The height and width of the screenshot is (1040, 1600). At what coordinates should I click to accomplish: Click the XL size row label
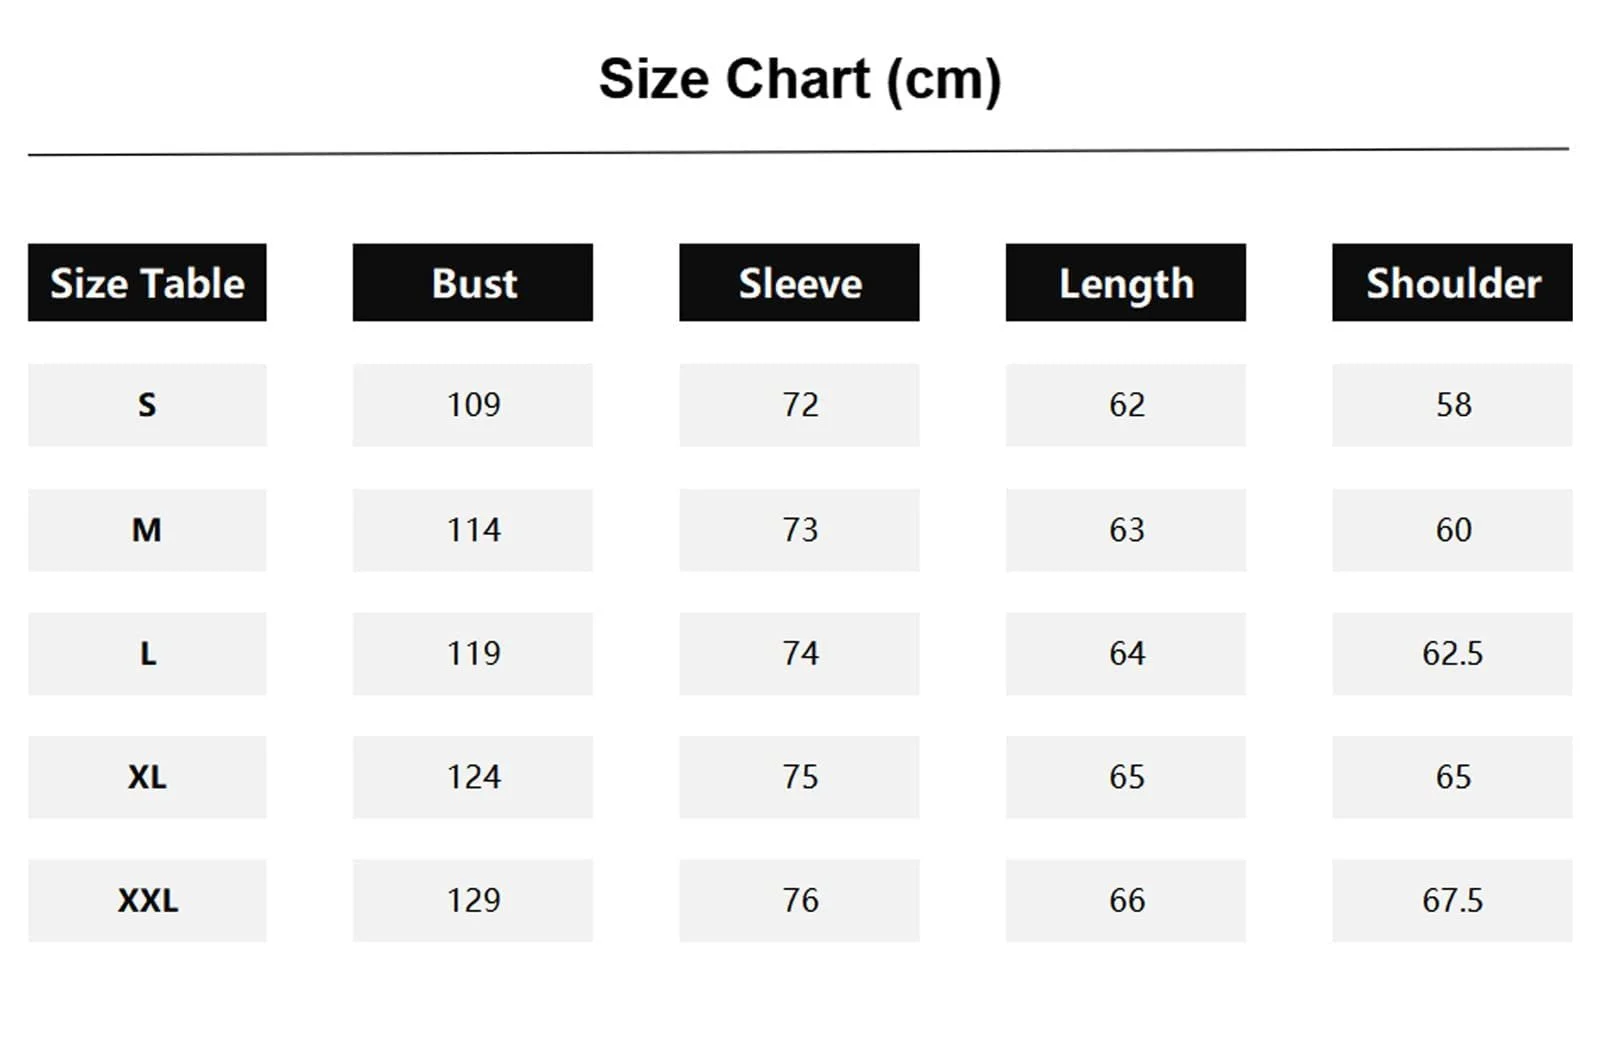coord(147,777)
